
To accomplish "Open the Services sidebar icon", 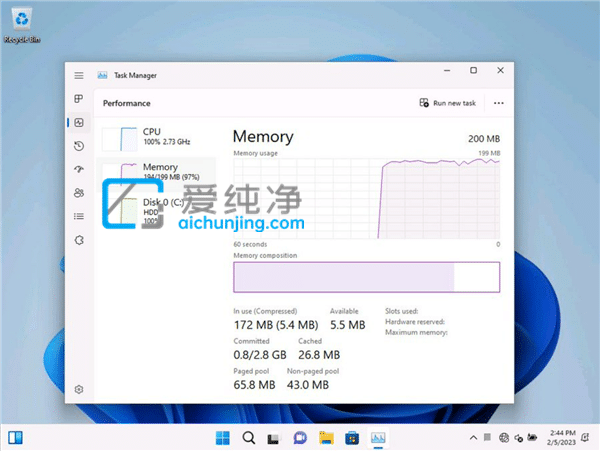I will [x=79, y=240].
